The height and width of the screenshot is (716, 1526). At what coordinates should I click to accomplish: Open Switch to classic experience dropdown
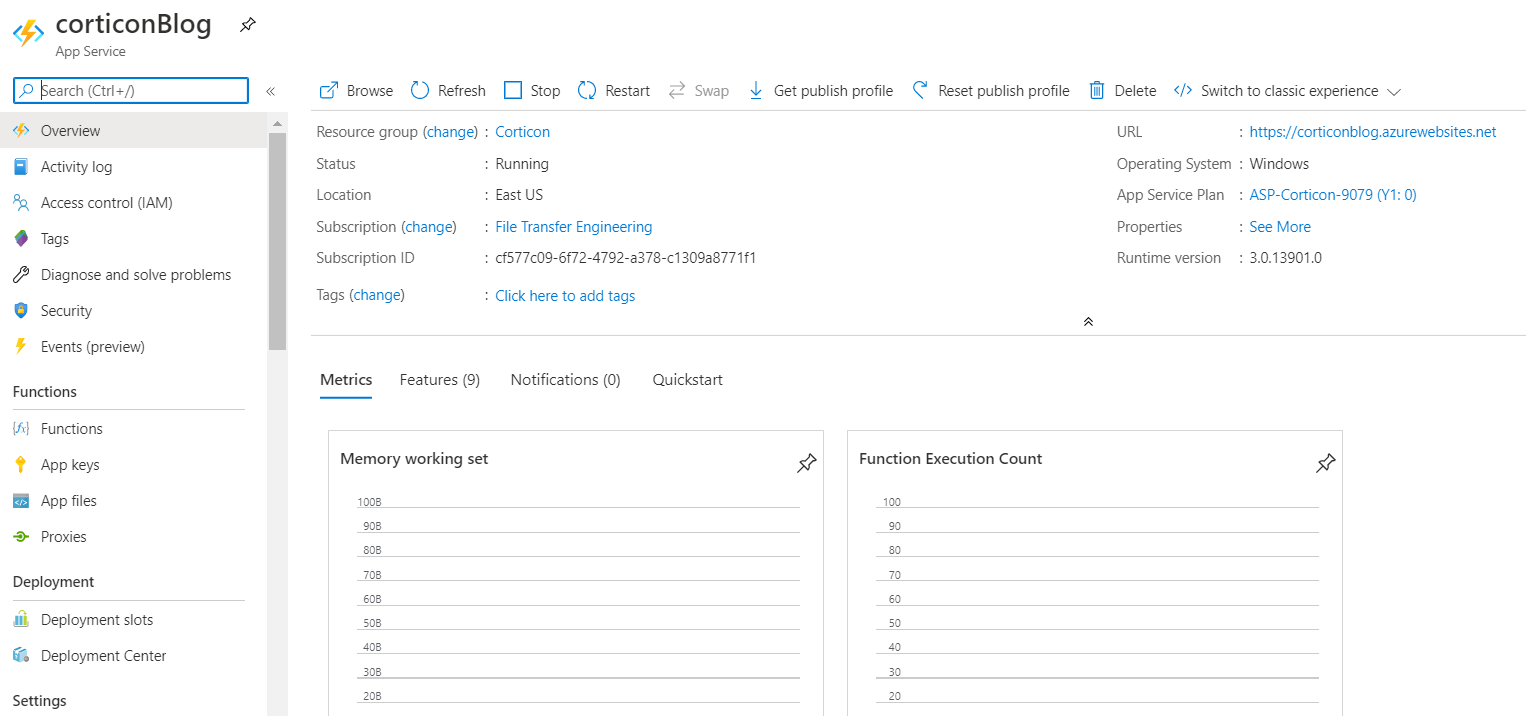1288,91
